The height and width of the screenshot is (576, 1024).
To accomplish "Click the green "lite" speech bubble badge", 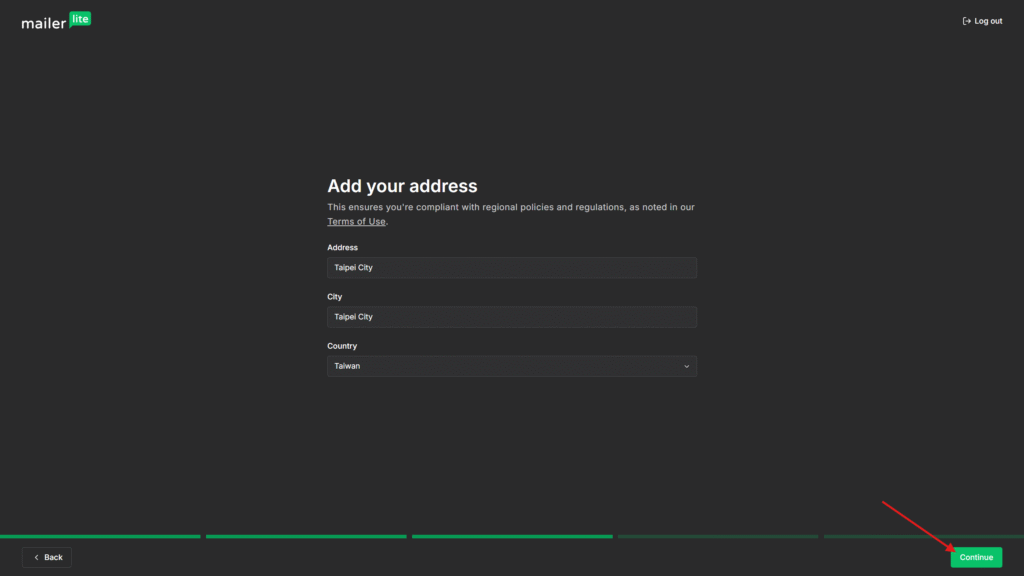I will coord(80,19).
